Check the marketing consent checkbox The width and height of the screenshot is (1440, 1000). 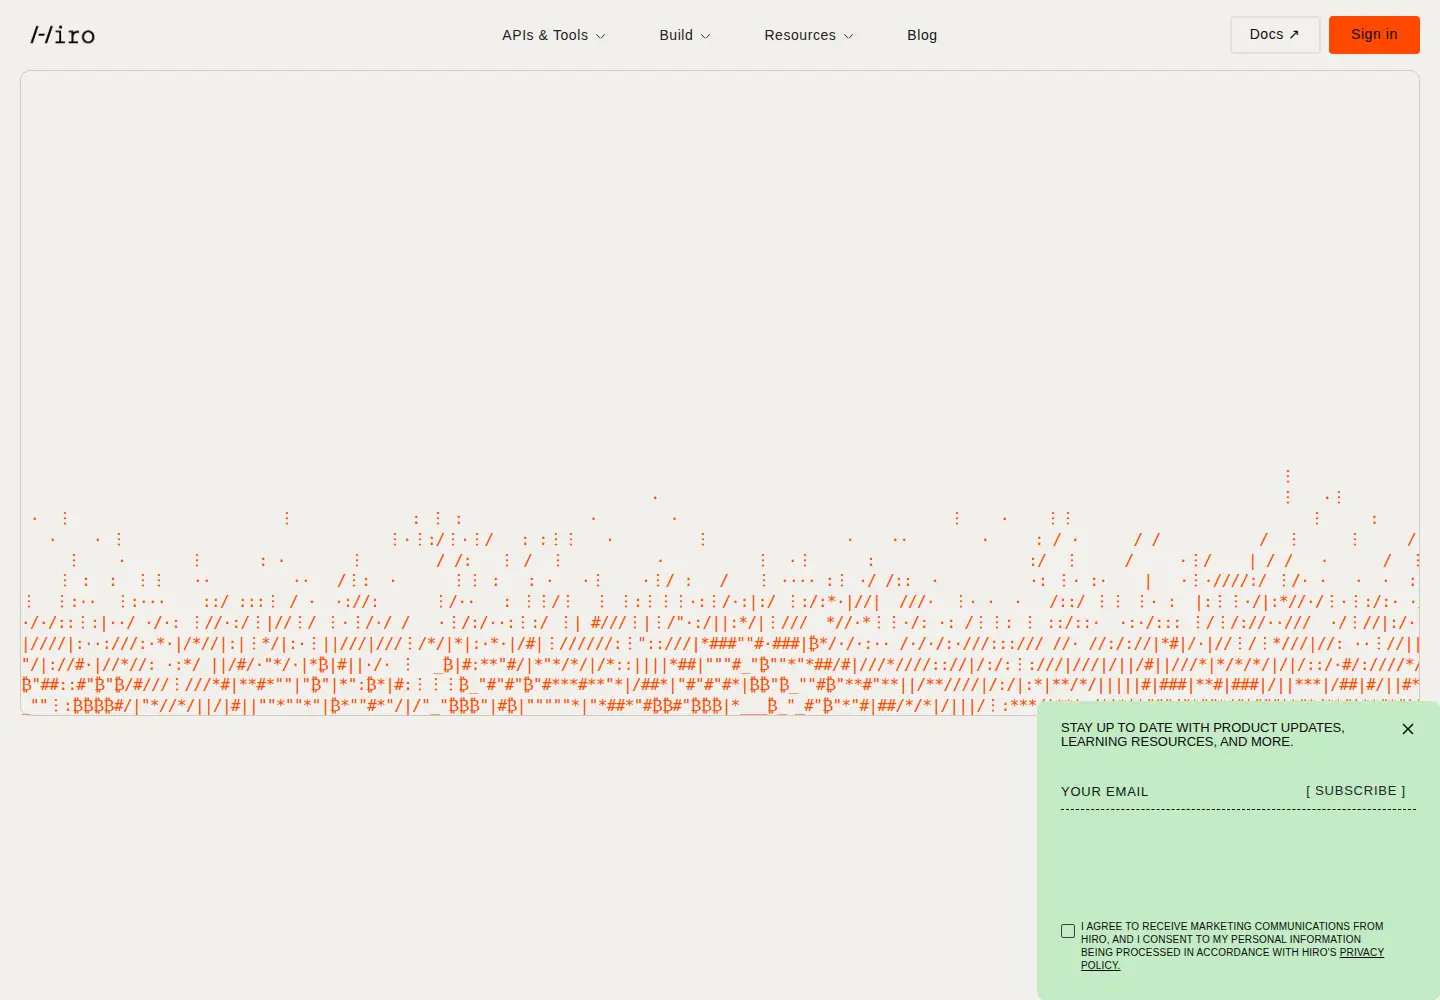[1068, 931]
